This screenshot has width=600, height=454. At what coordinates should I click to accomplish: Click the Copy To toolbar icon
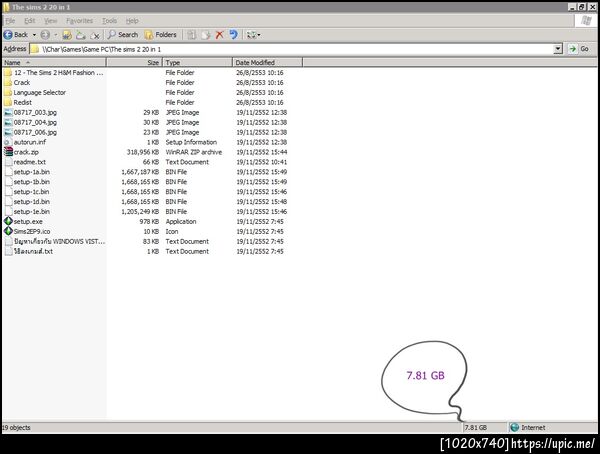coord(205,35)
